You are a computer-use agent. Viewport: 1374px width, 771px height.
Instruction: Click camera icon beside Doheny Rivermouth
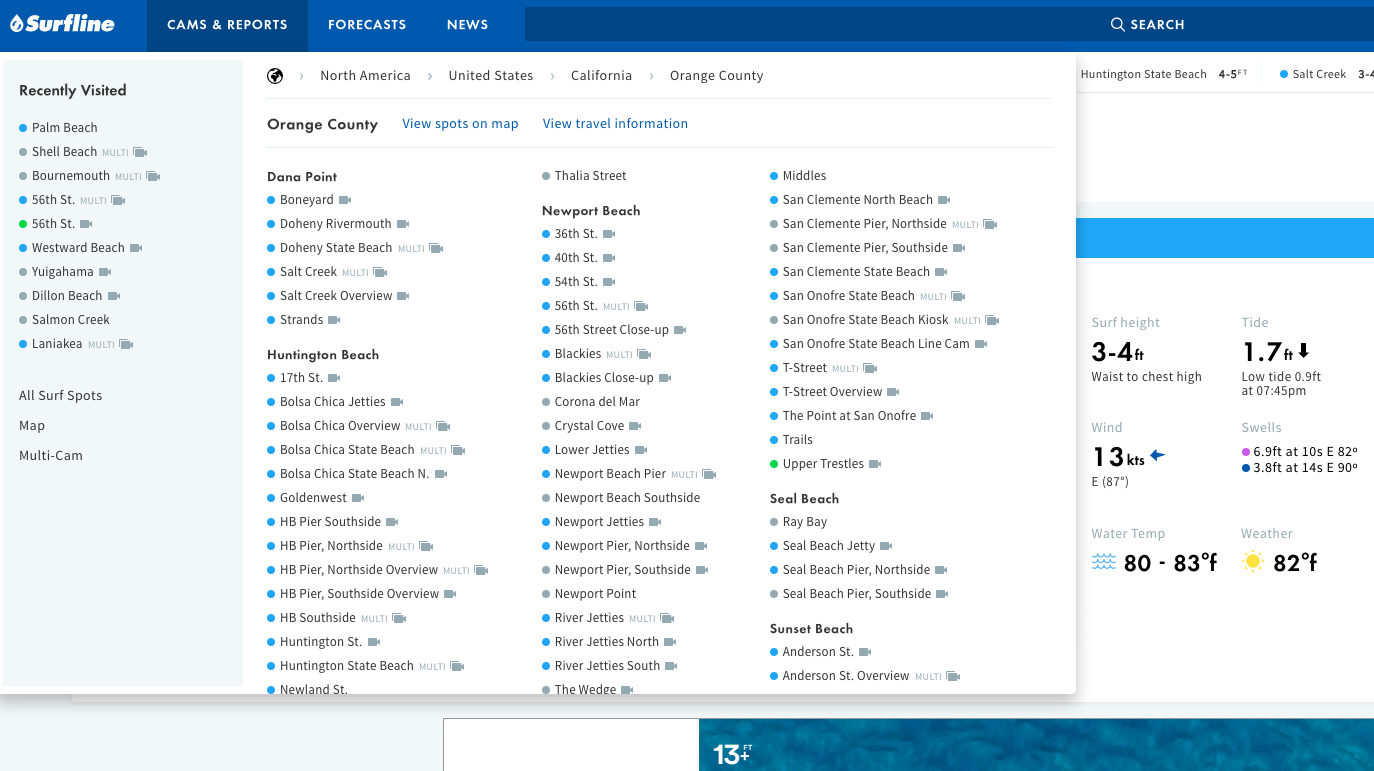point(403,224)
